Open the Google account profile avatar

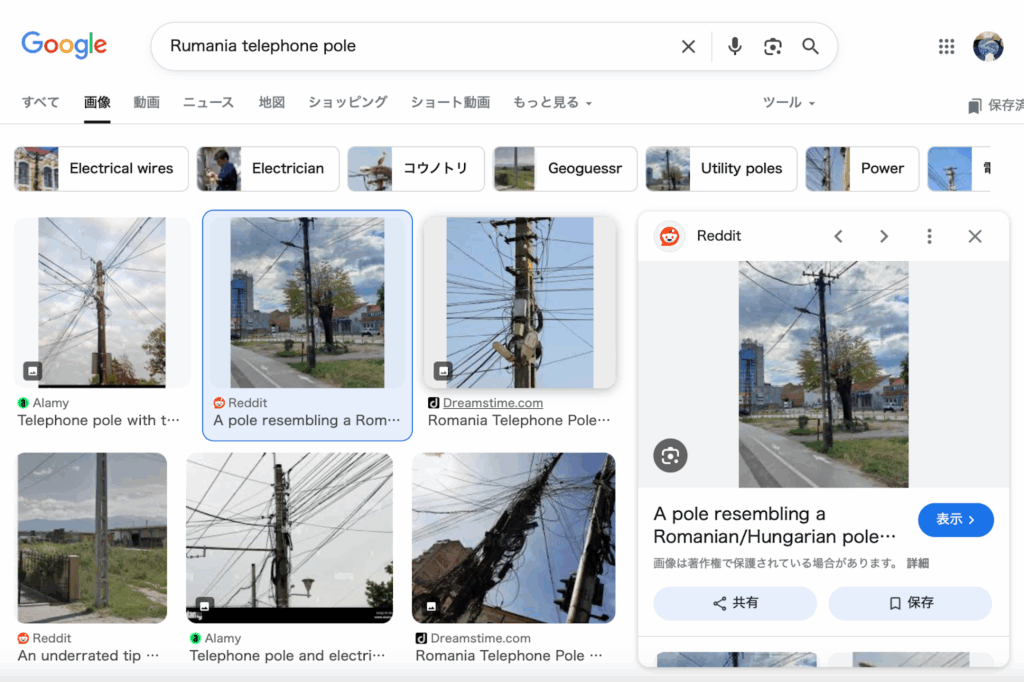click(x=988, y=46)
